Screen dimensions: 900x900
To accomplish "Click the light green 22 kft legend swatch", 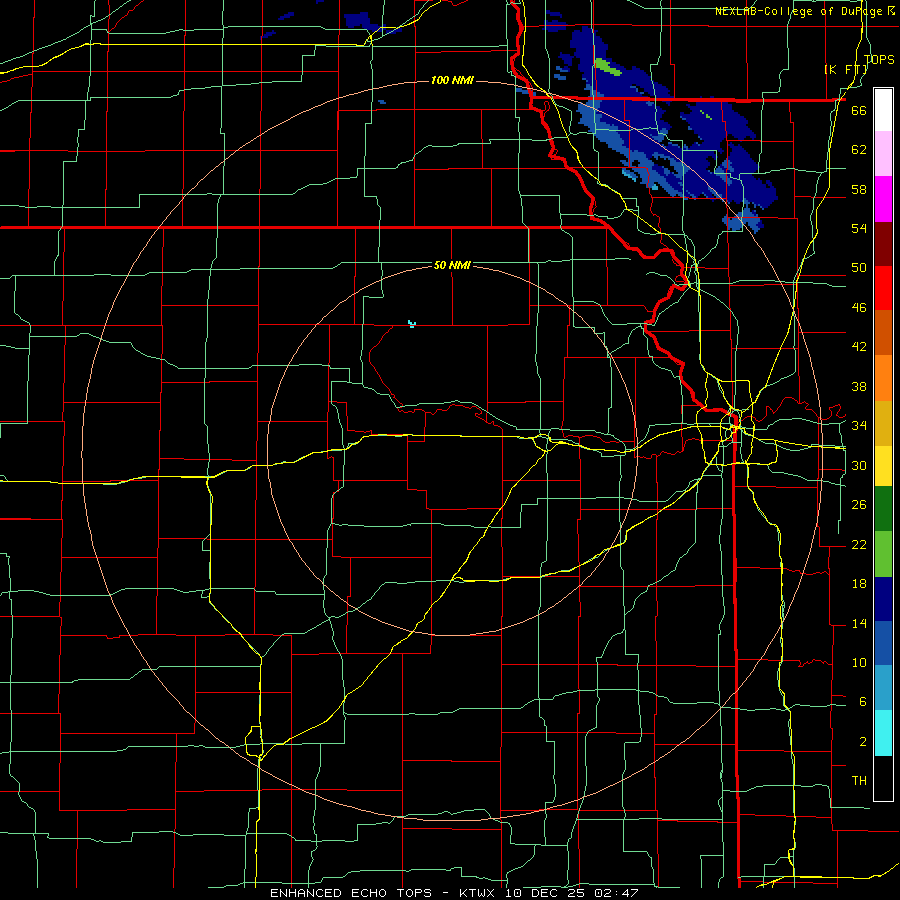I will tap(883, 554).
